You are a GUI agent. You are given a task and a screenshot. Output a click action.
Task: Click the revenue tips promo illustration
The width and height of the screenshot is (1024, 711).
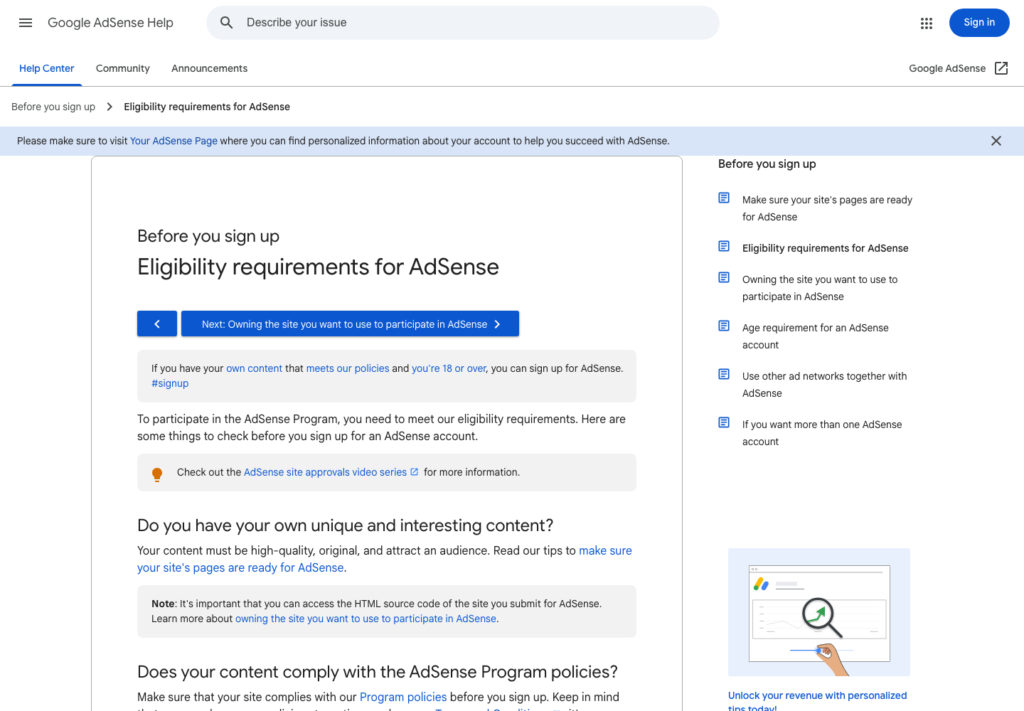[819, 612]
